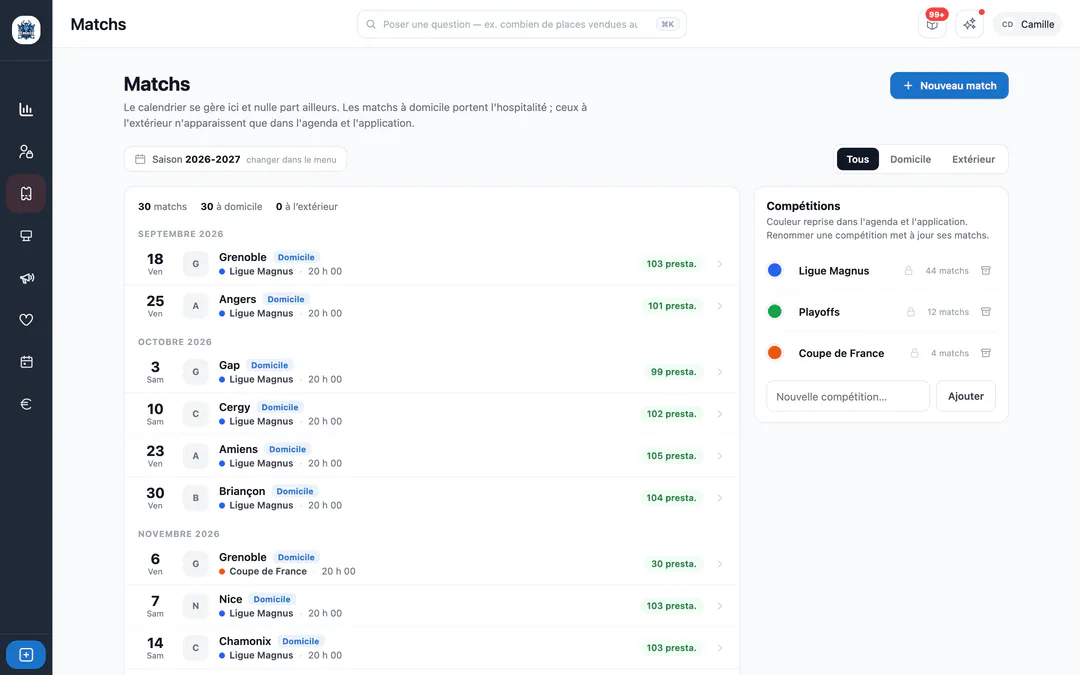The width and height of the screenshot is (1080, 675).
Task: Click the Ligue Magnus competition name
Action: pyautogui.click(x=833, y=271)
